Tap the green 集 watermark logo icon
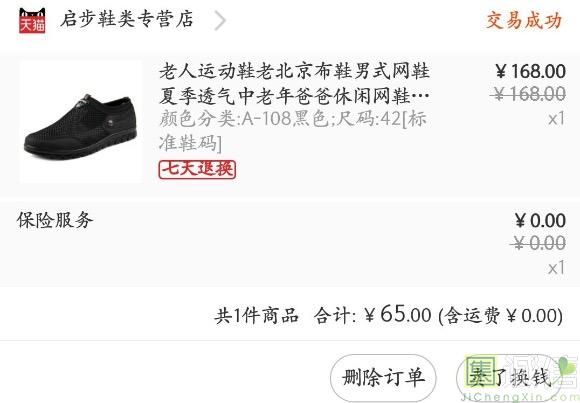This screenshot has height=403, width=580. coord(481,371)
